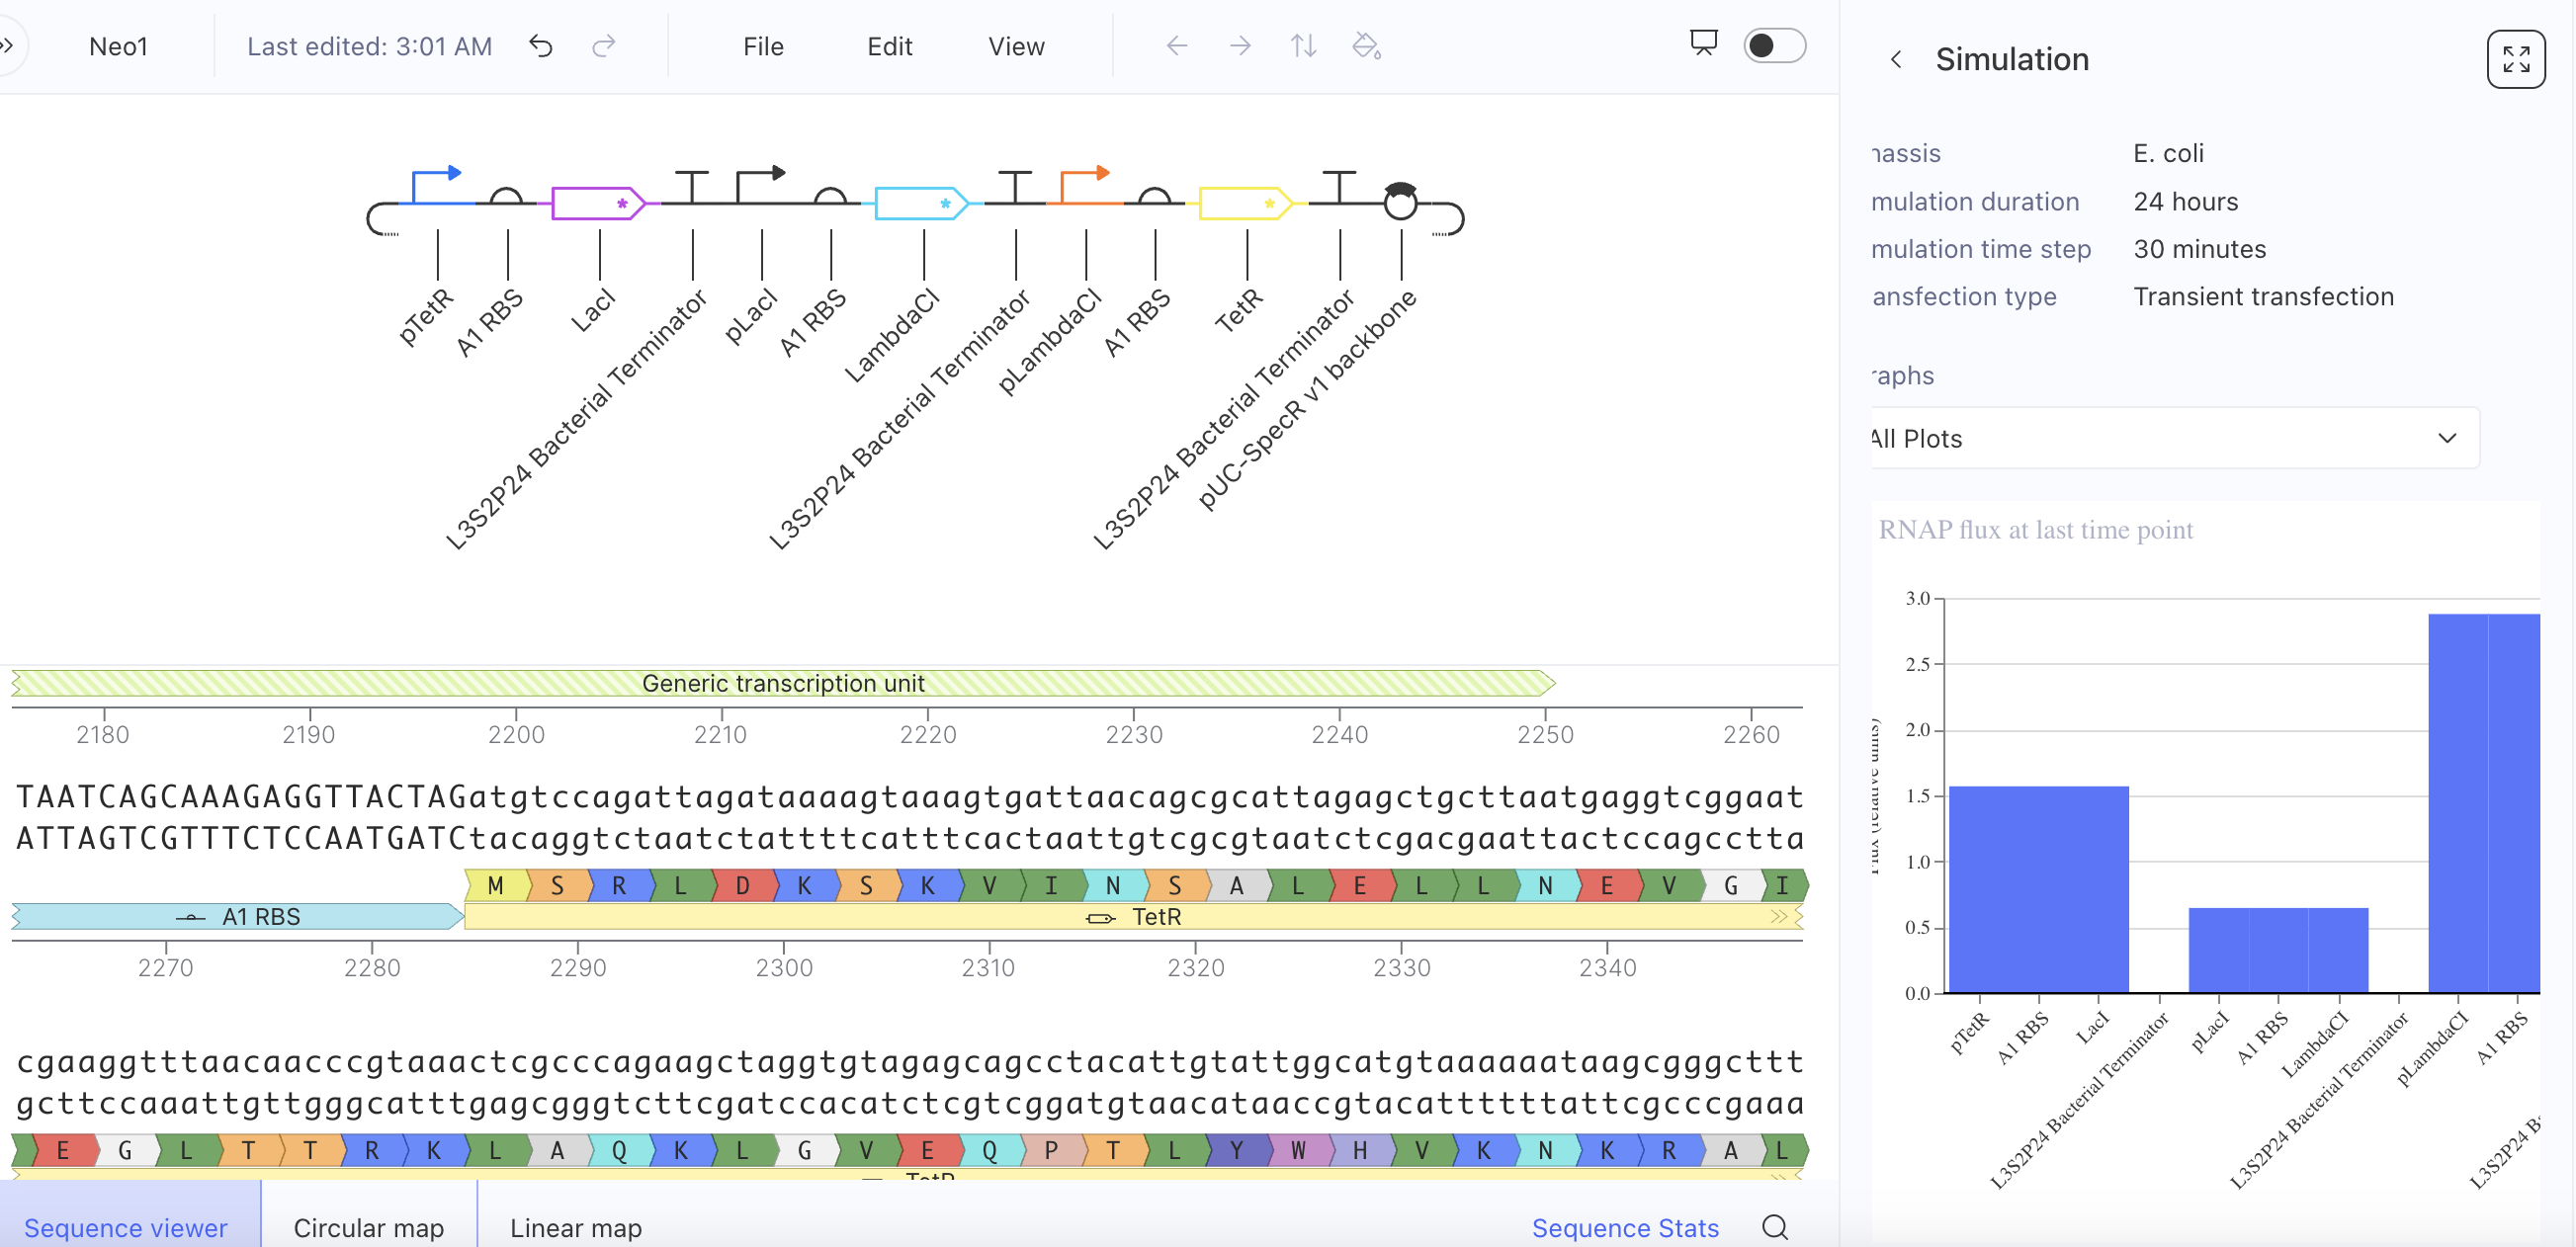Click the redo arrow icon

(603, 46)
